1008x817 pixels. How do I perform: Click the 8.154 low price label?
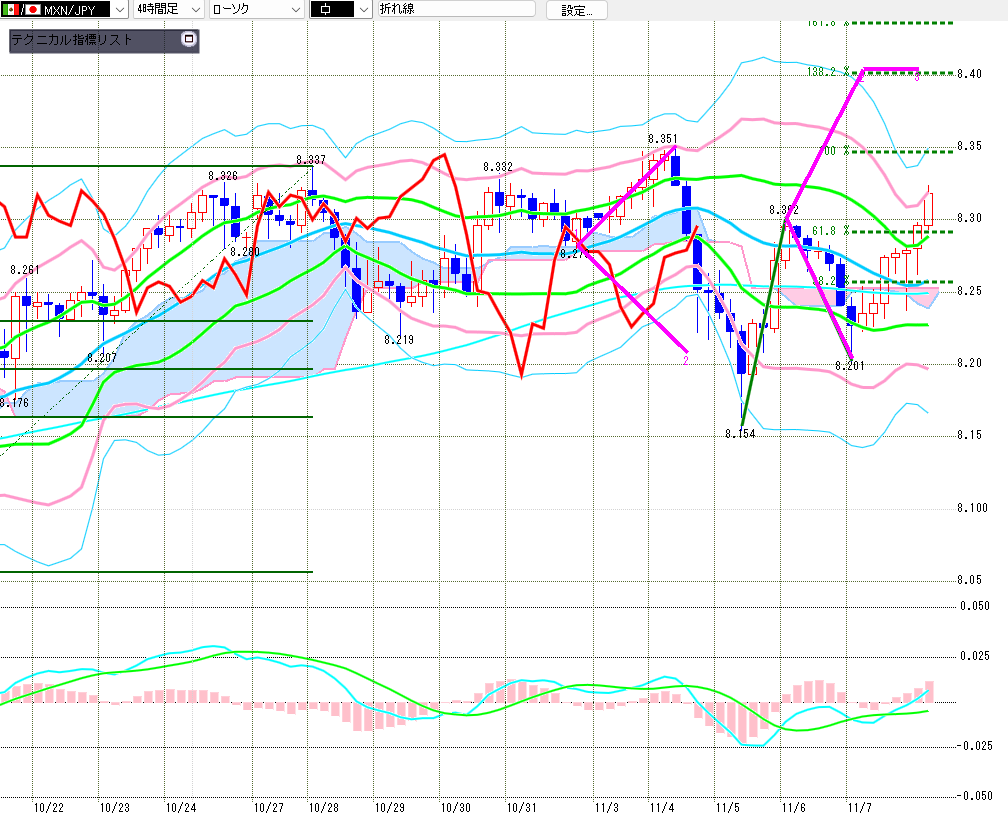pyautogui.click(x=741, y=434)
